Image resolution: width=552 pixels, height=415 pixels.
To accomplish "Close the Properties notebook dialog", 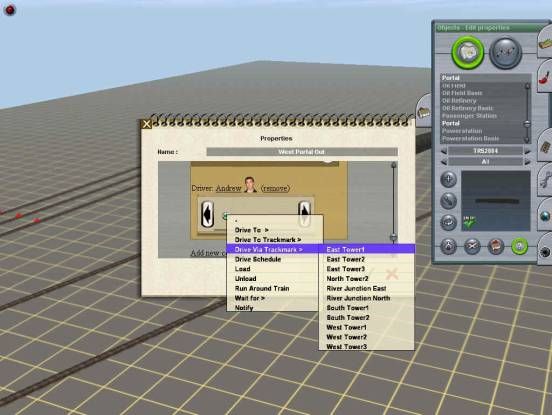I will tap(146, 124).
